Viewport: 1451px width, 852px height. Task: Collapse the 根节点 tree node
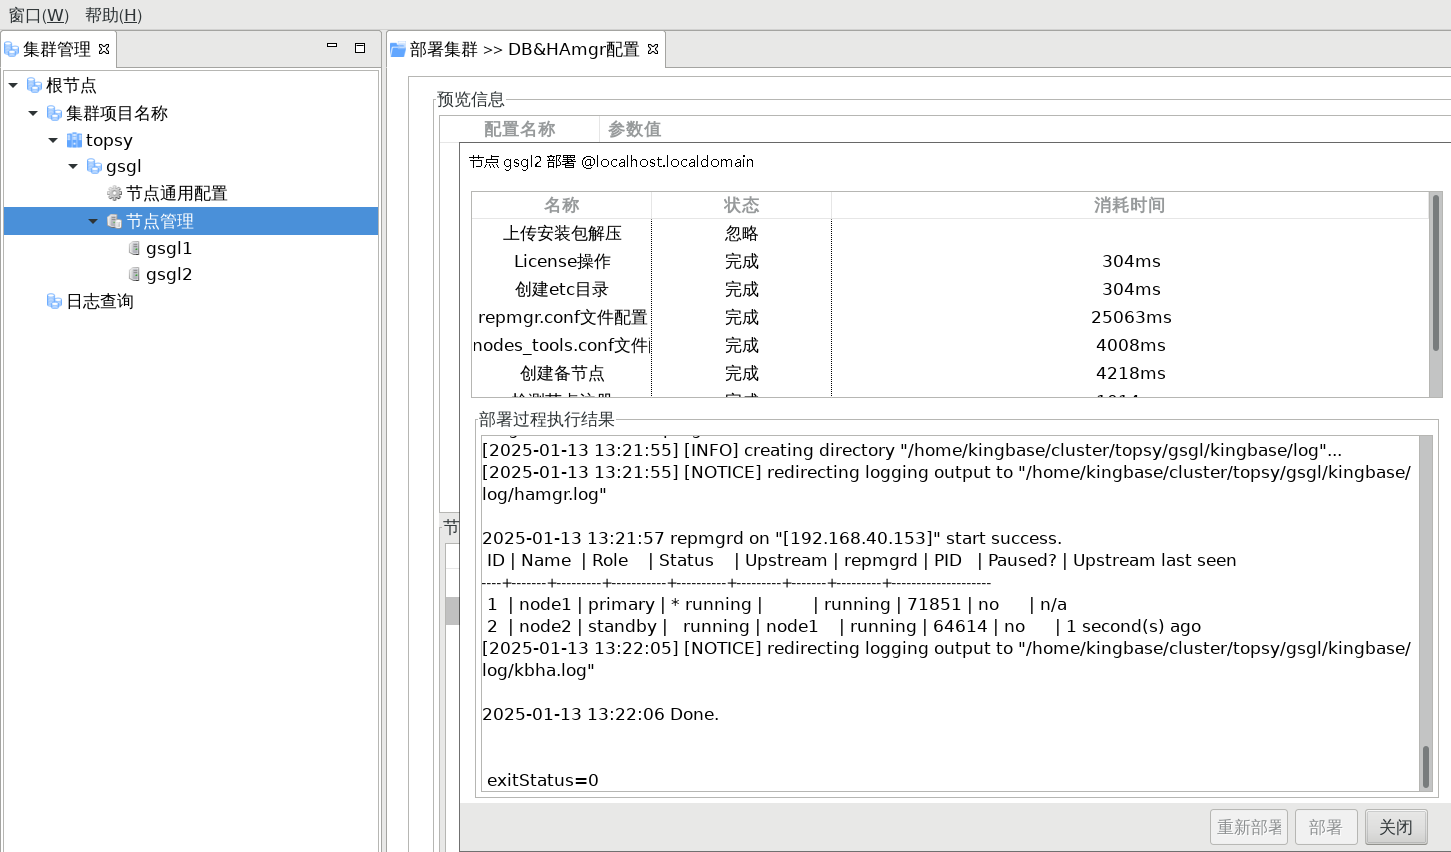[x=13, y=86]
